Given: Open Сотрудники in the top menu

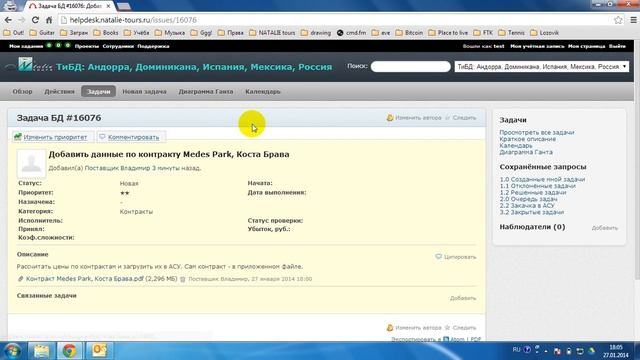Looking at the screenshot, I should tap(118, 46).
